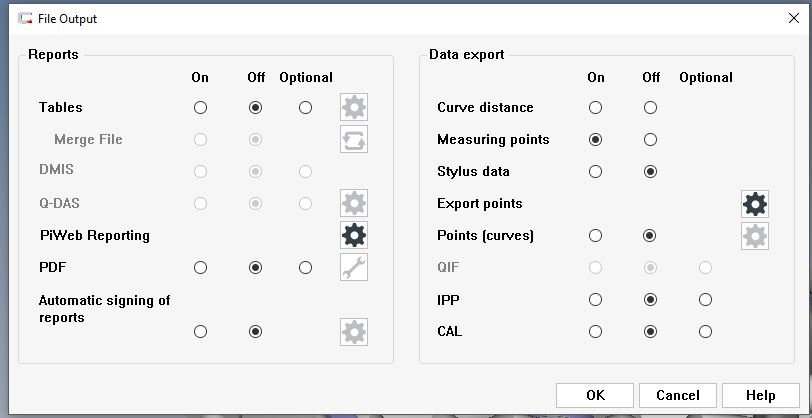Image resolution: width=812 pixels, height=418 pixels.
Task: Select Optional for PDF report
Action: coord(306,268)
